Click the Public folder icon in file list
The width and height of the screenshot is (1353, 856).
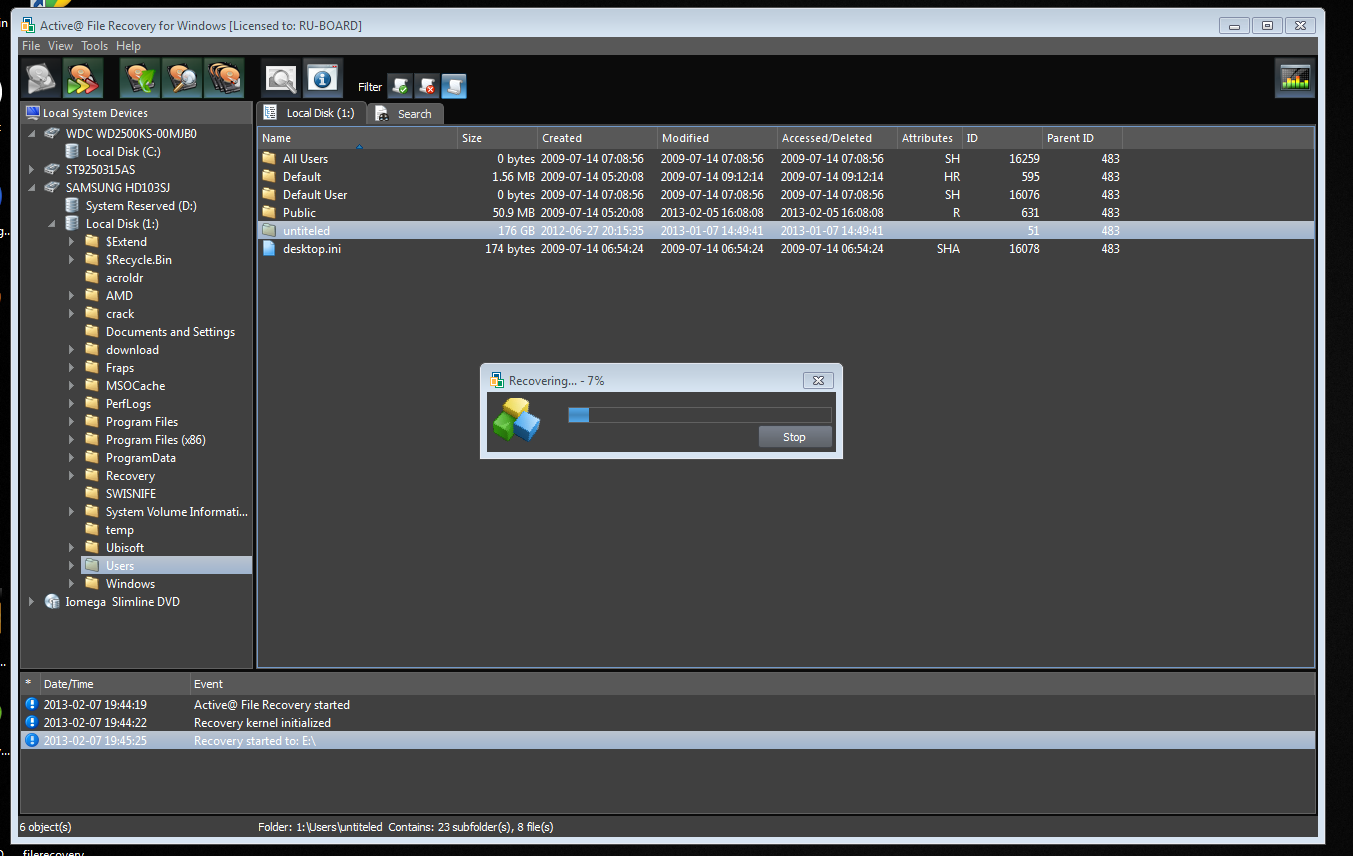(x=268, y=212)
